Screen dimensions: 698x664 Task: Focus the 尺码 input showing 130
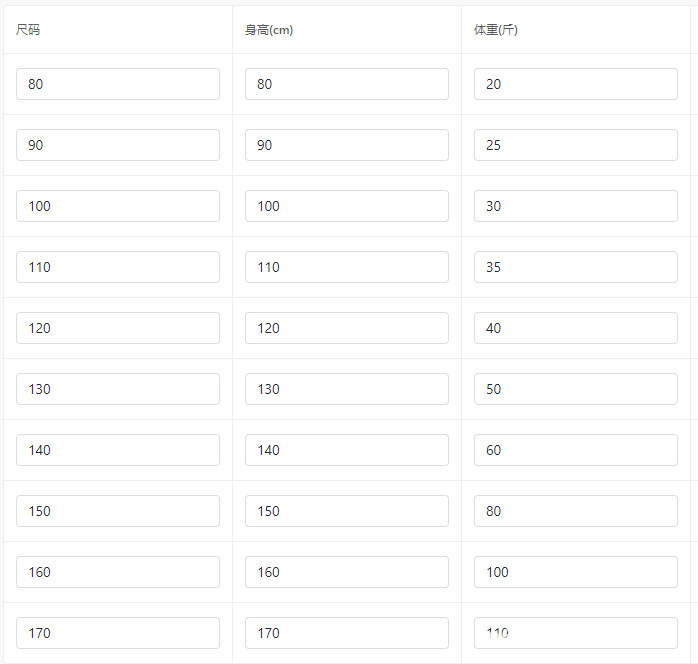point(118,389)
